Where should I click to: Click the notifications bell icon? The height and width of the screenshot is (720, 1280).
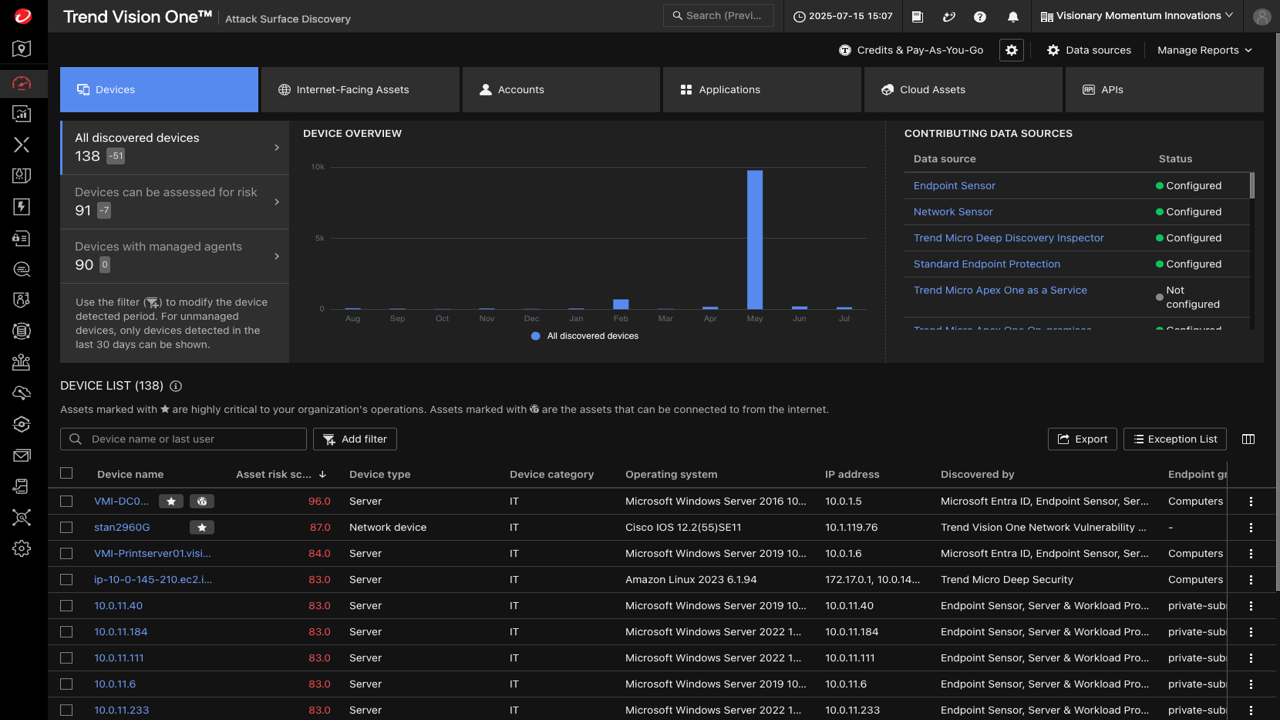coord(1012,17)
